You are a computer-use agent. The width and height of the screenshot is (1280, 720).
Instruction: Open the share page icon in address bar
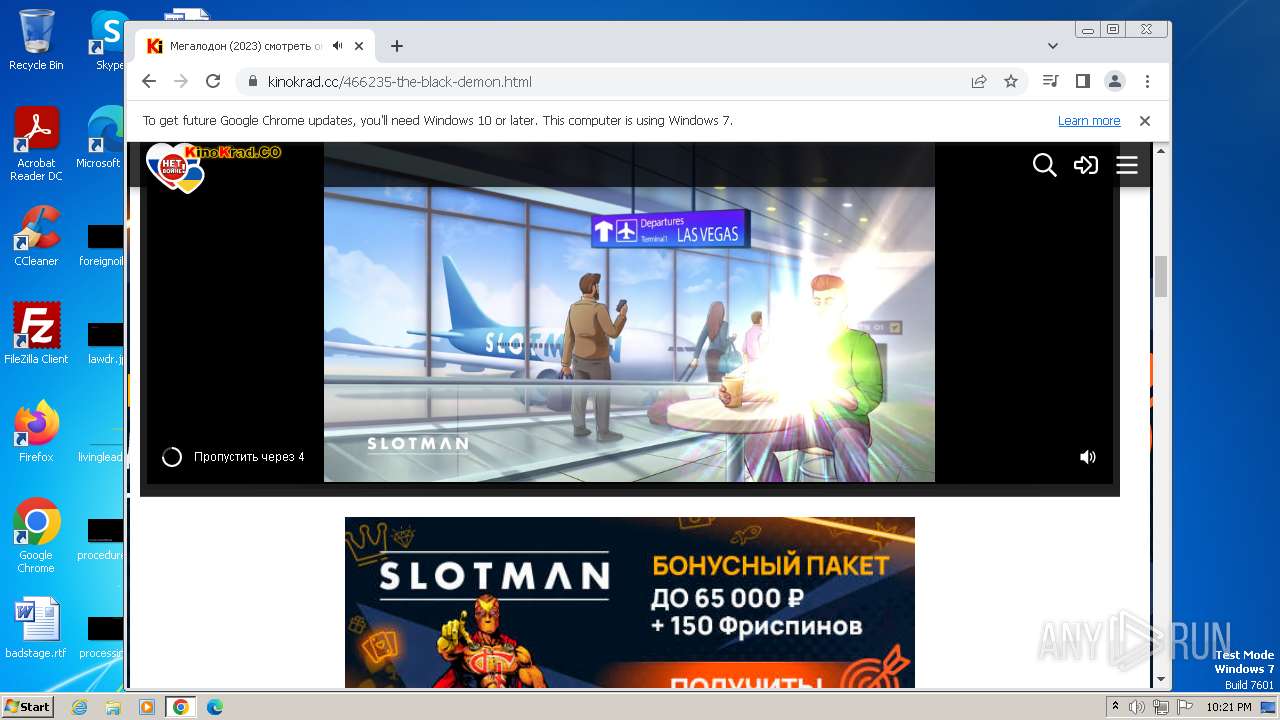(x=979, y=82)
